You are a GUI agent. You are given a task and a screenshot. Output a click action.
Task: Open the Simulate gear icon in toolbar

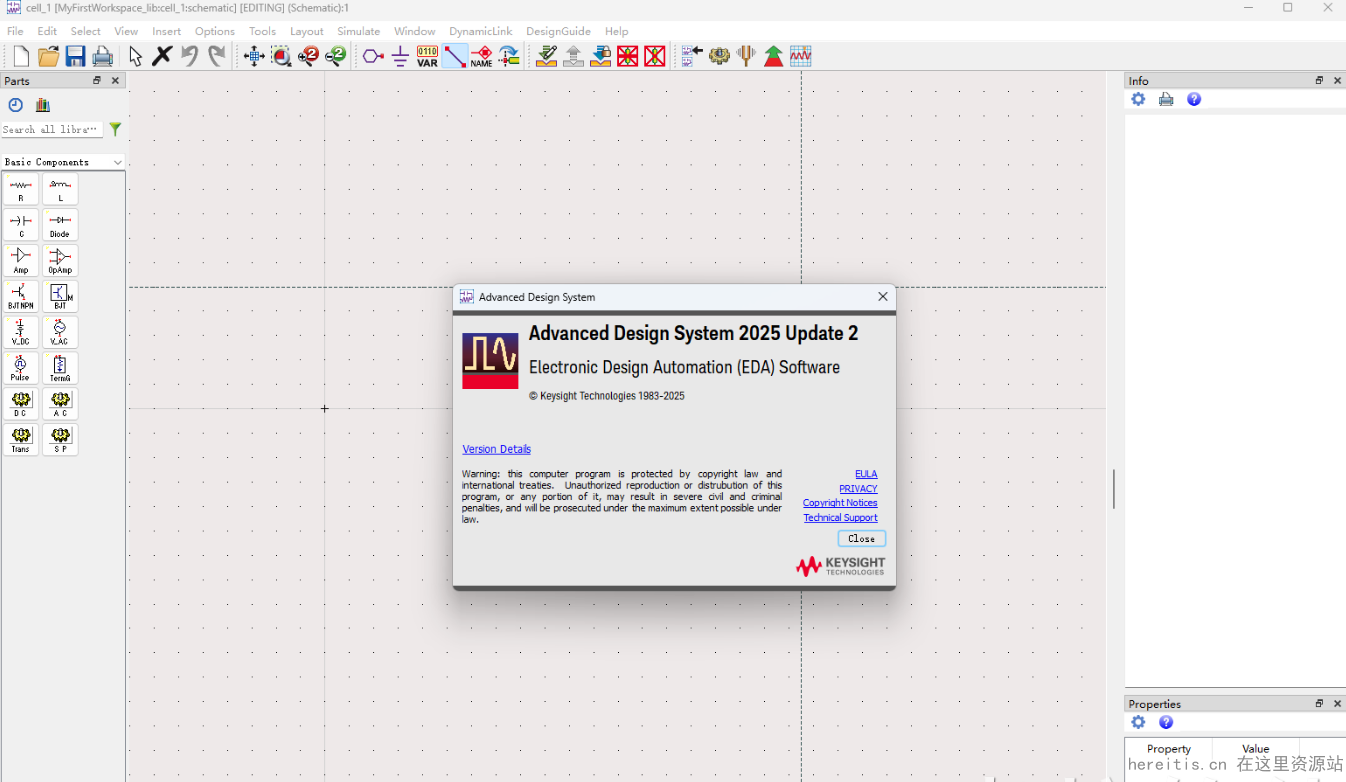click(x=719, y=56)
